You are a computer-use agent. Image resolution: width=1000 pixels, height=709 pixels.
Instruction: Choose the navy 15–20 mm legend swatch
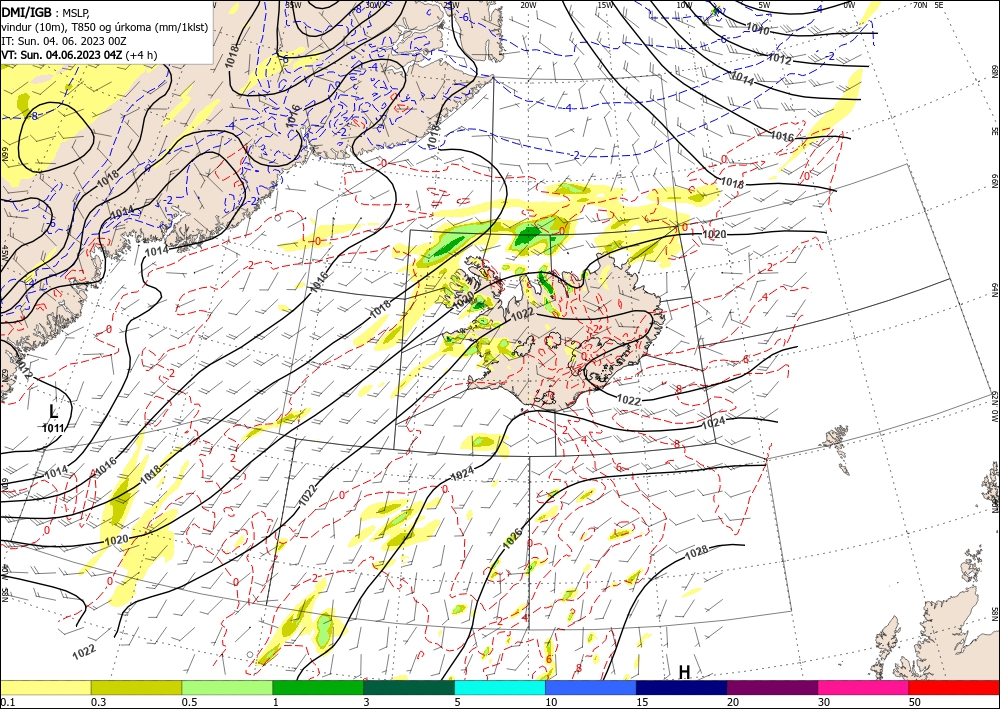pyautogui.click(x=682, y=687)
